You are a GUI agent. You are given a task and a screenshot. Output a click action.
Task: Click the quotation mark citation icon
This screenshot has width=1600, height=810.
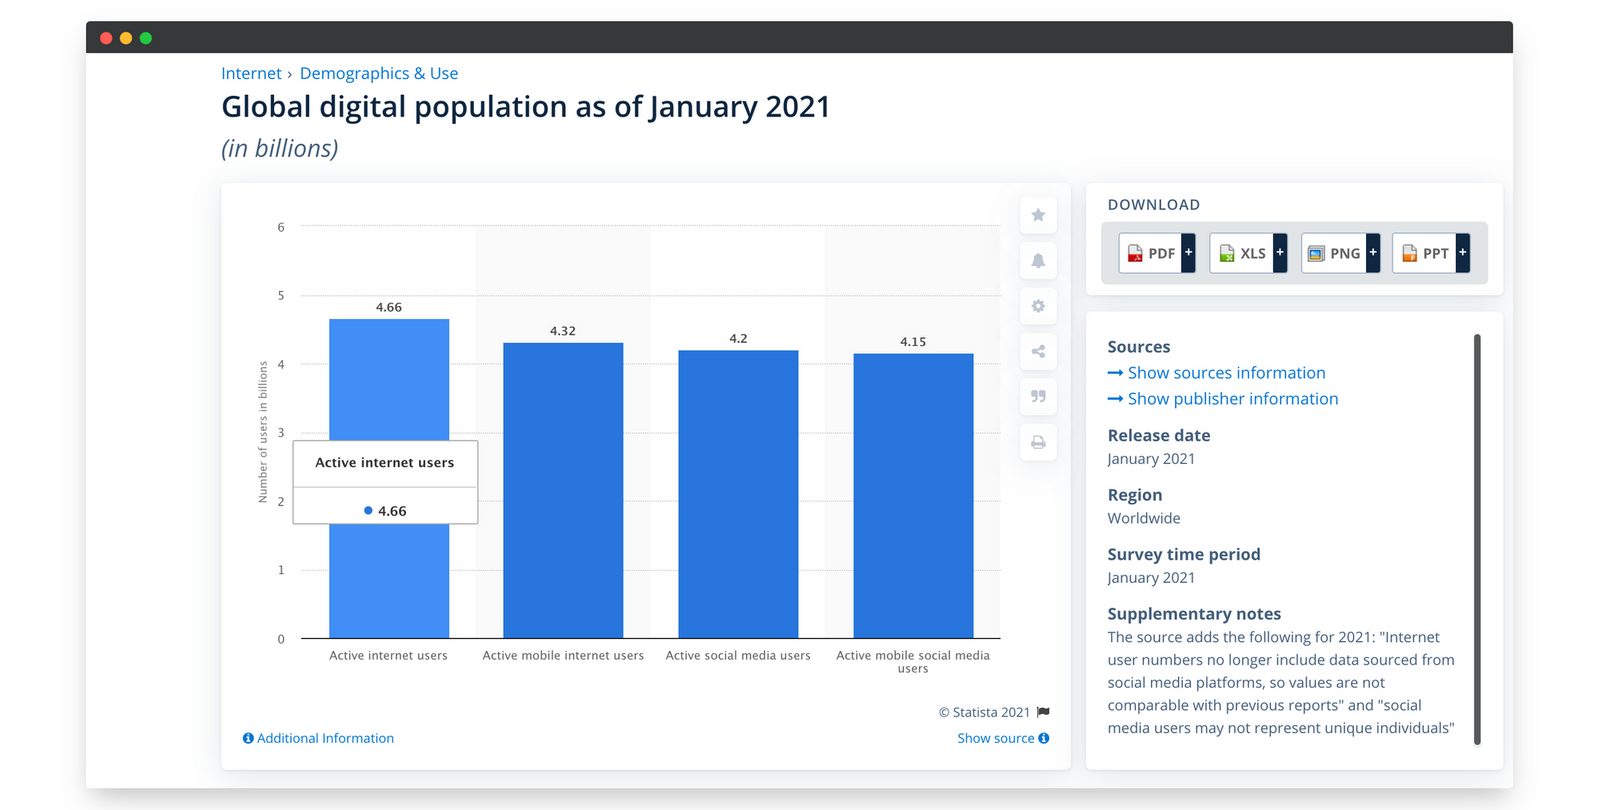pyautogui.click(x=1038, y=397)
